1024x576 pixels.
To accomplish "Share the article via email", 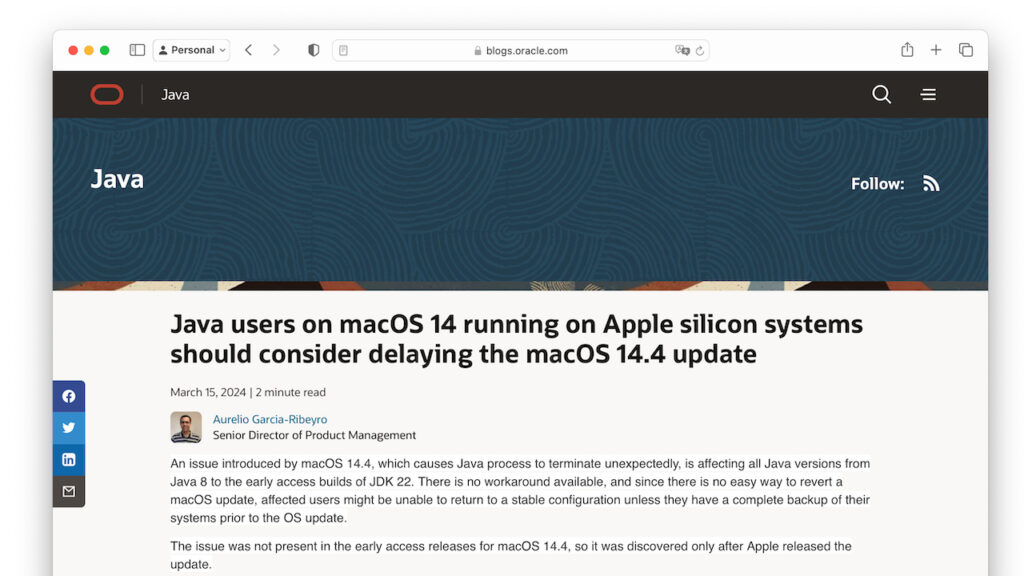I will click(68, 491).
